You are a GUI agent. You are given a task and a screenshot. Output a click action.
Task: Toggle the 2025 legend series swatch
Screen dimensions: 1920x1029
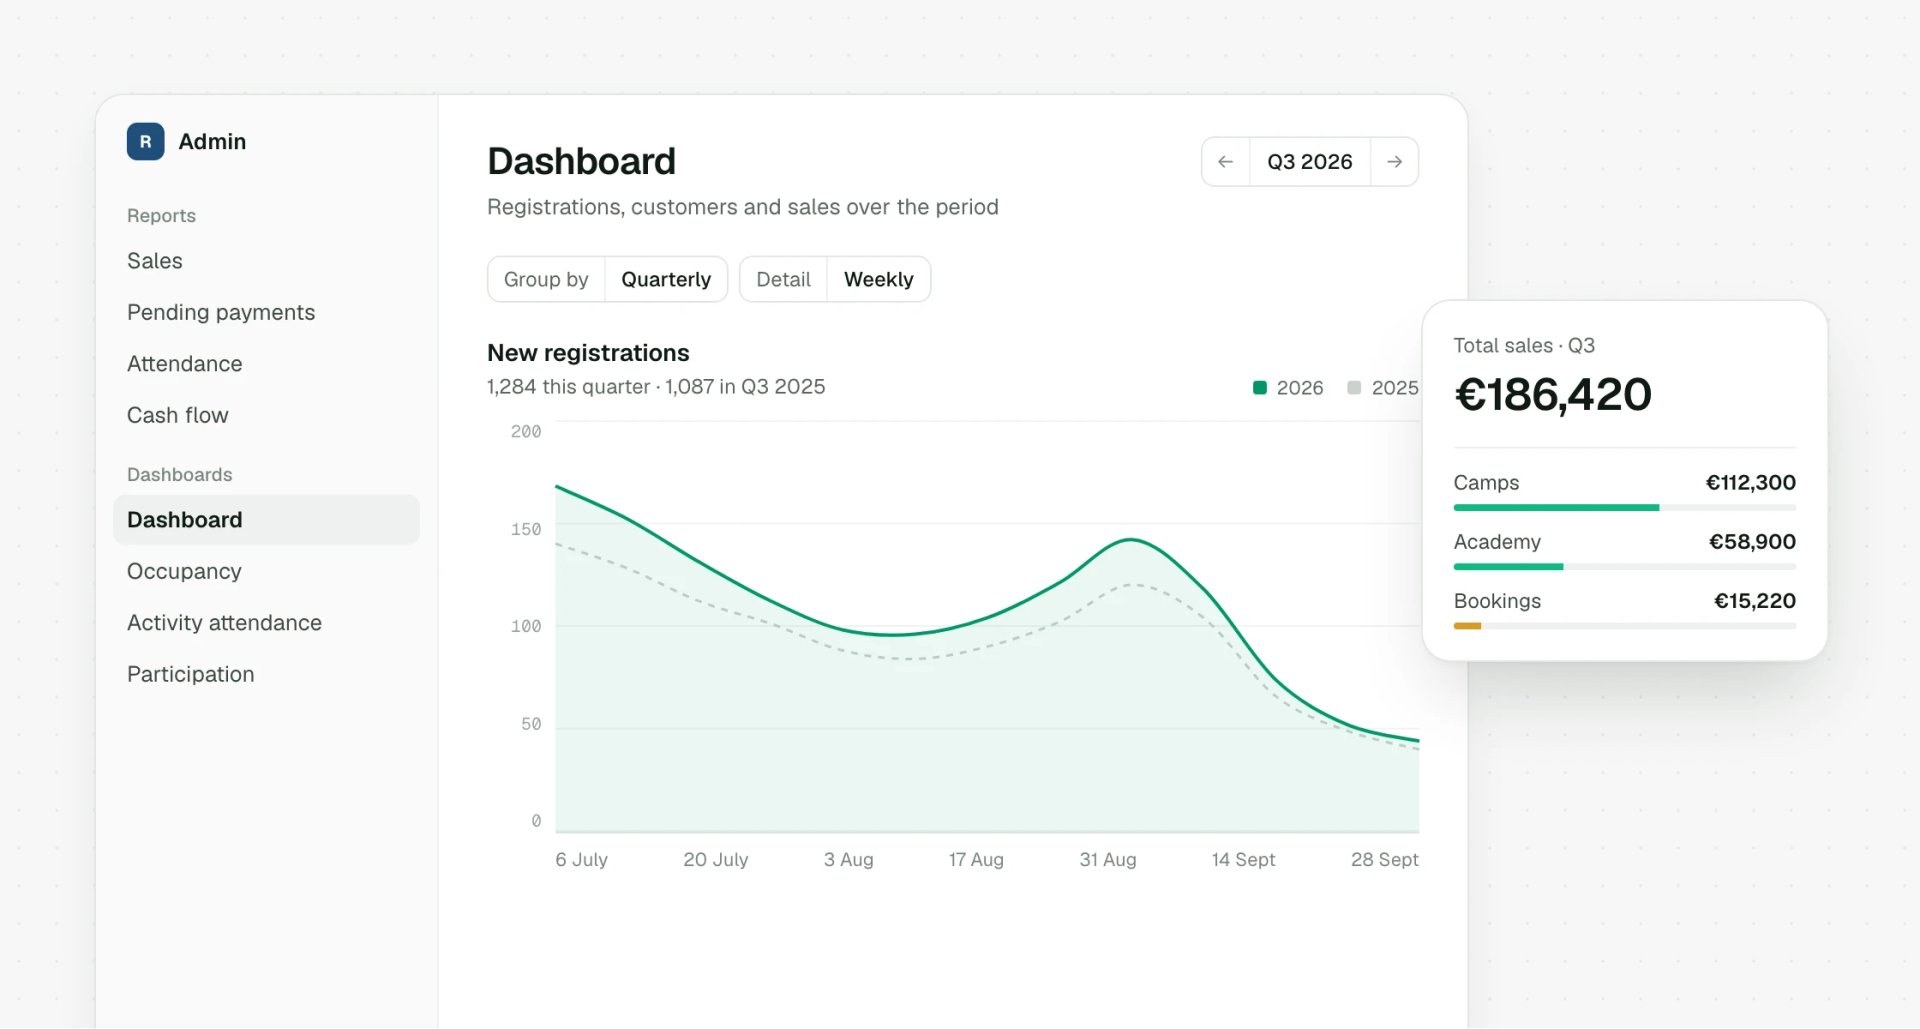1354,388
